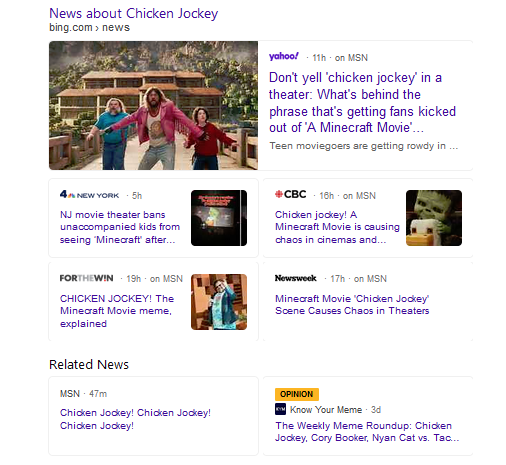Open the zombie on chicken thumbnail
The width and height of the screenshot is (506, 465).
pos(434,218)
